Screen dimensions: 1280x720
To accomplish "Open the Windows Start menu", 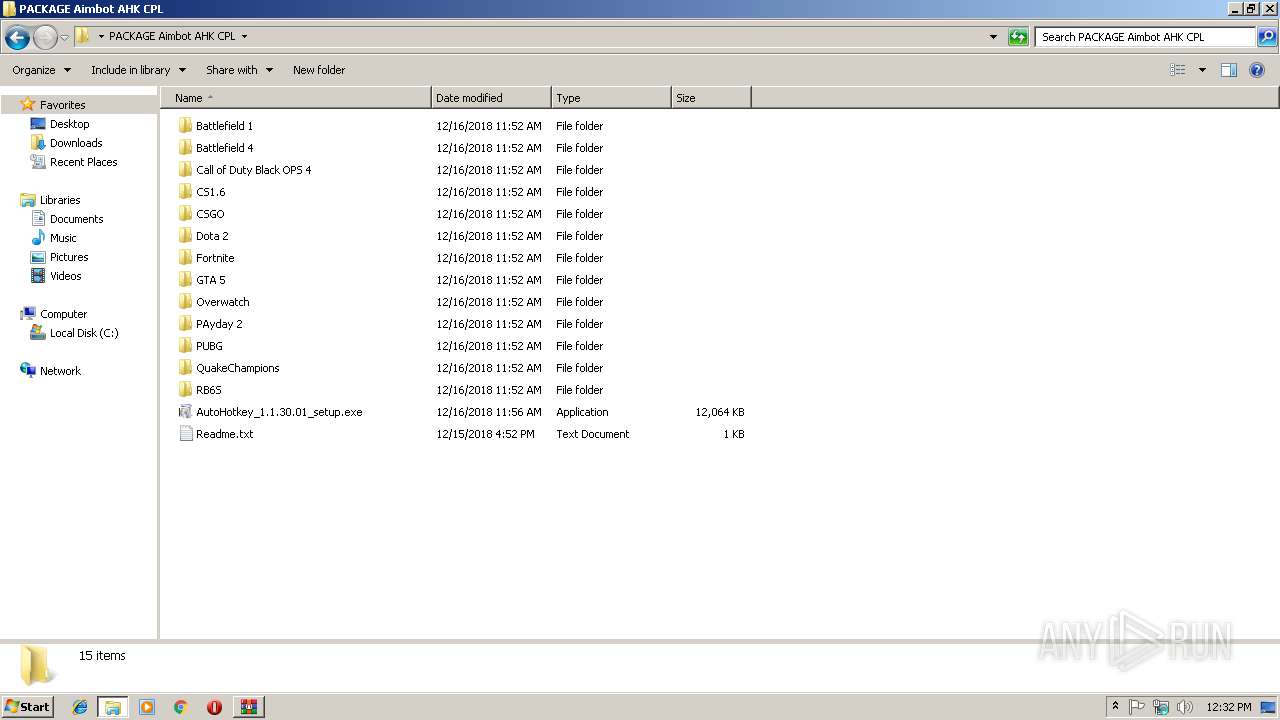I will pyautogui.click(x=27, y=706).
